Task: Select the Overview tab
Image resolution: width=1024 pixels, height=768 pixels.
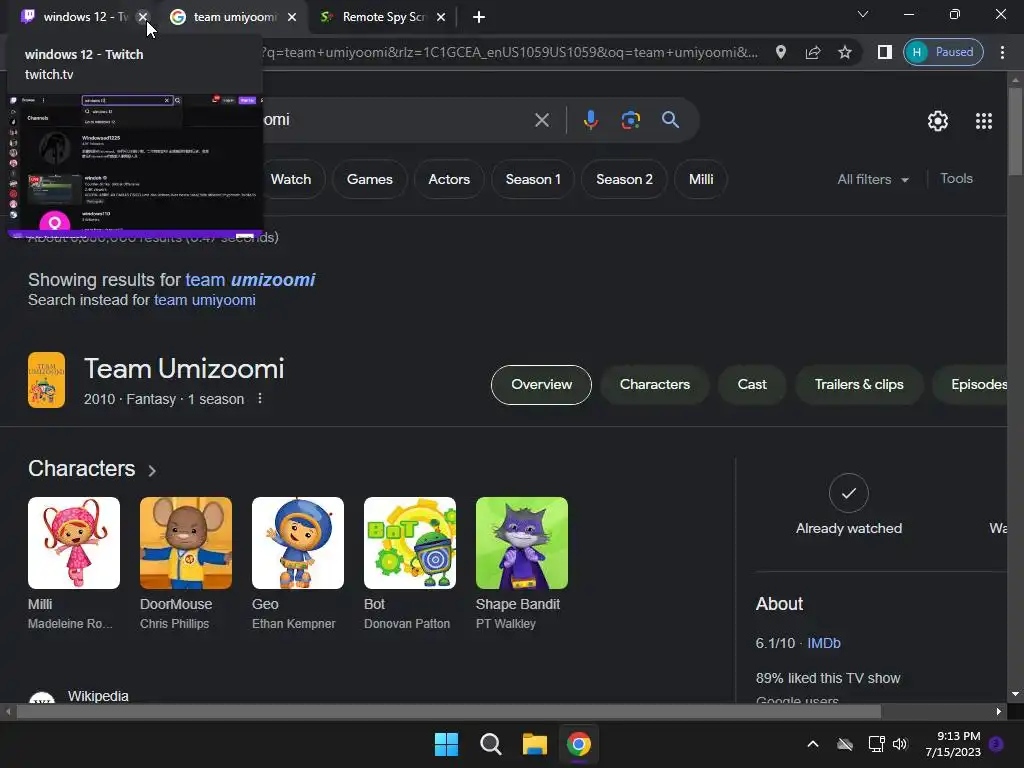Action: click(x=541, y=385)
